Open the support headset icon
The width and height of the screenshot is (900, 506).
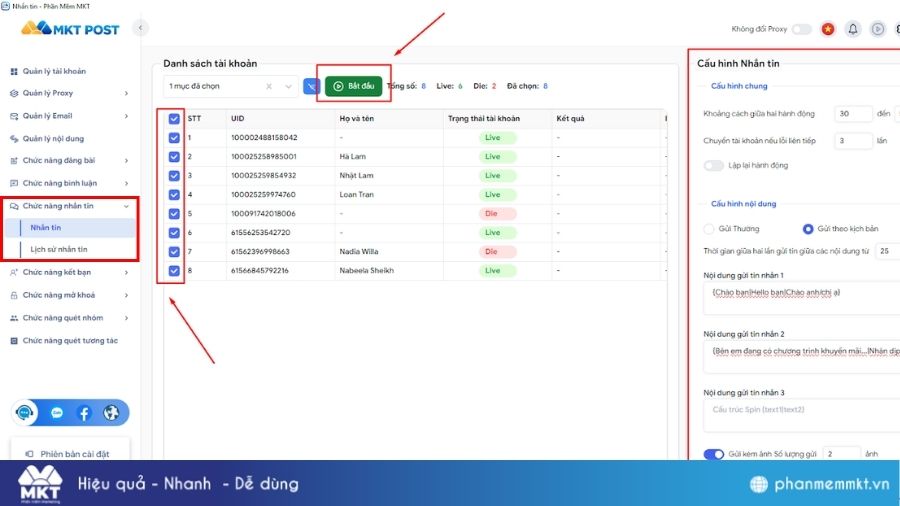(25, 412)
